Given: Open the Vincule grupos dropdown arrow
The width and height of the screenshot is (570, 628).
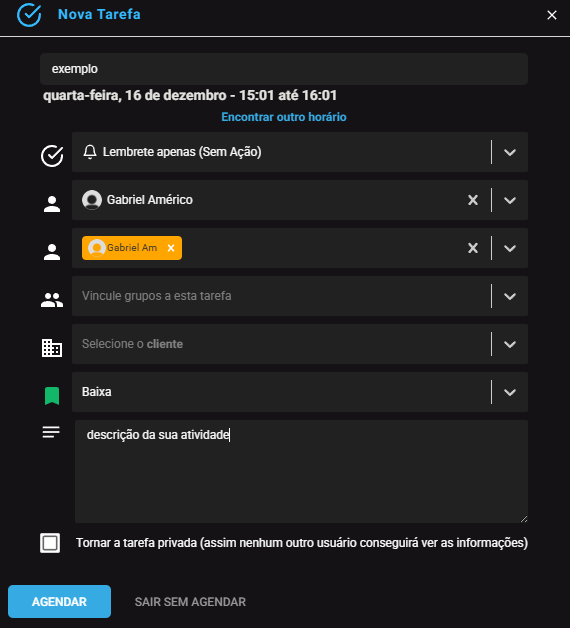Looking at the screenshot, I should [x=510, y=296].
